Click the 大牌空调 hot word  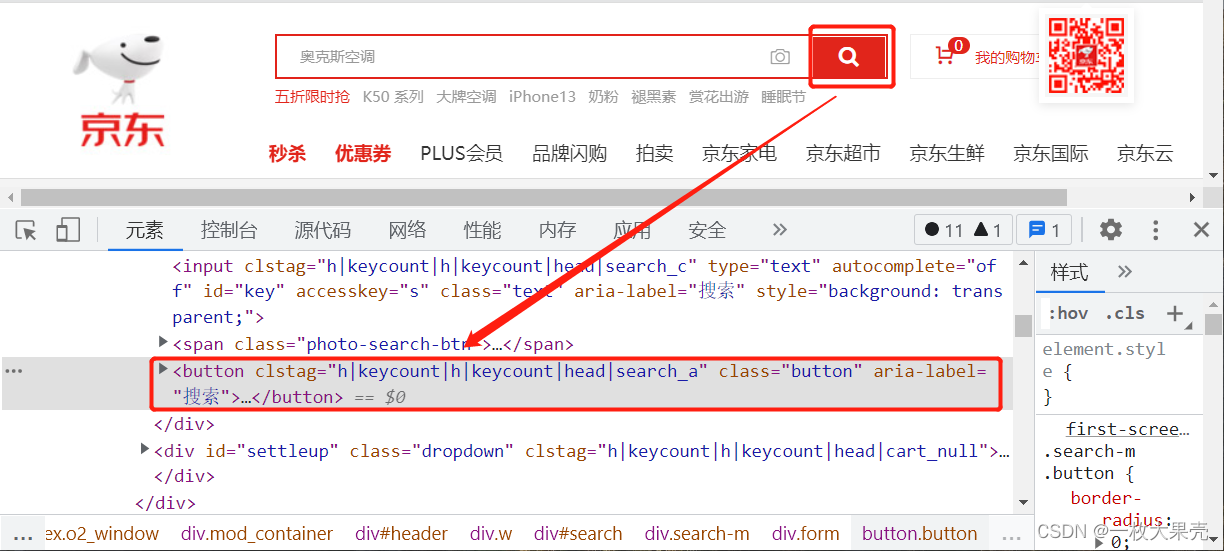coord(466,97)
